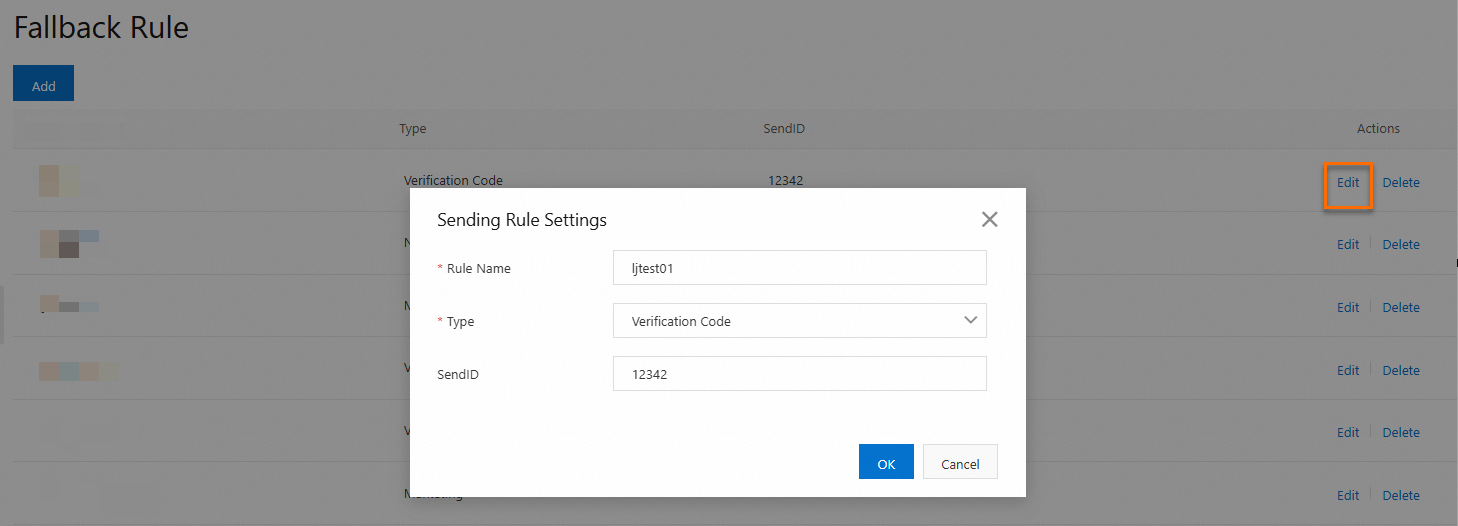Cancel the rule settings dialog

click(960, 463)
